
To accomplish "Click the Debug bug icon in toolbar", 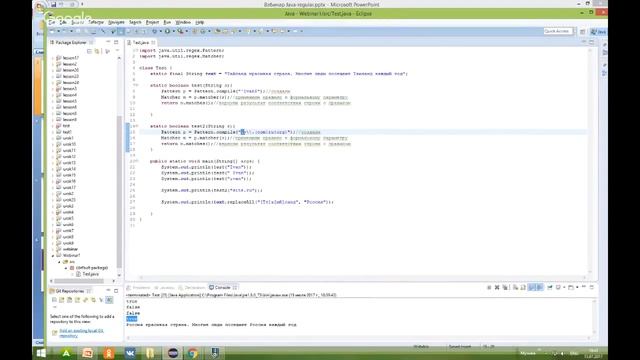I will (154, 31).
